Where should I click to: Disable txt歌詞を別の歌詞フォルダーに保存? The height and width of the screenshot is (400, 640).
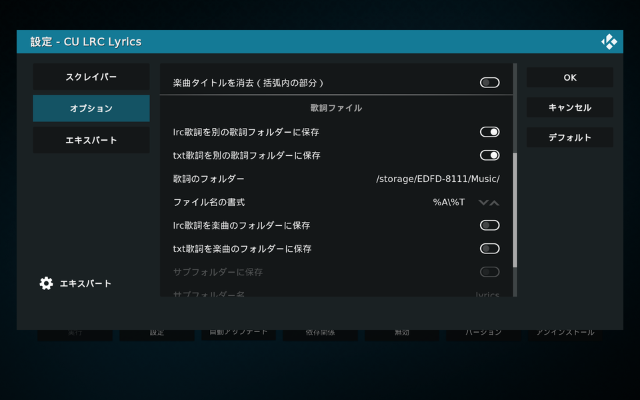[489, 155]
